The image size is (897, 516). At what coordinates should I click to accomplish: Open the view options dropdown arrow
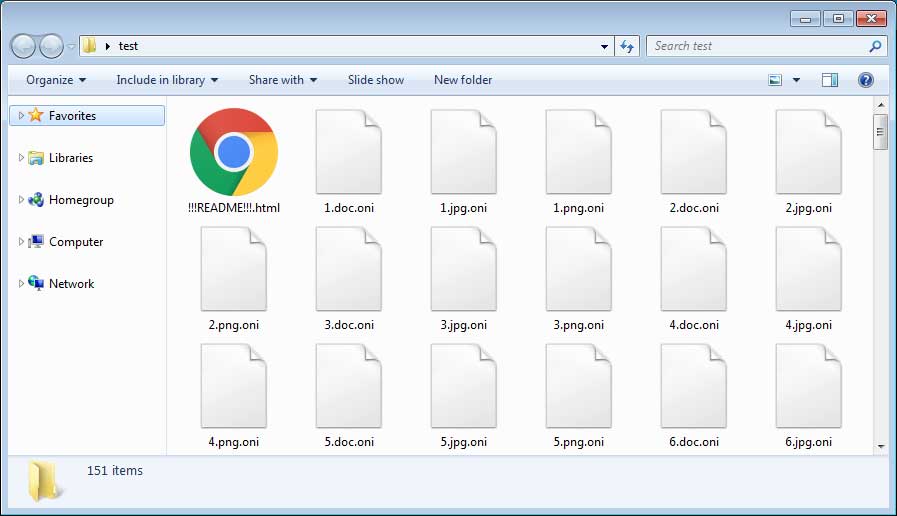tap(796, 80)
